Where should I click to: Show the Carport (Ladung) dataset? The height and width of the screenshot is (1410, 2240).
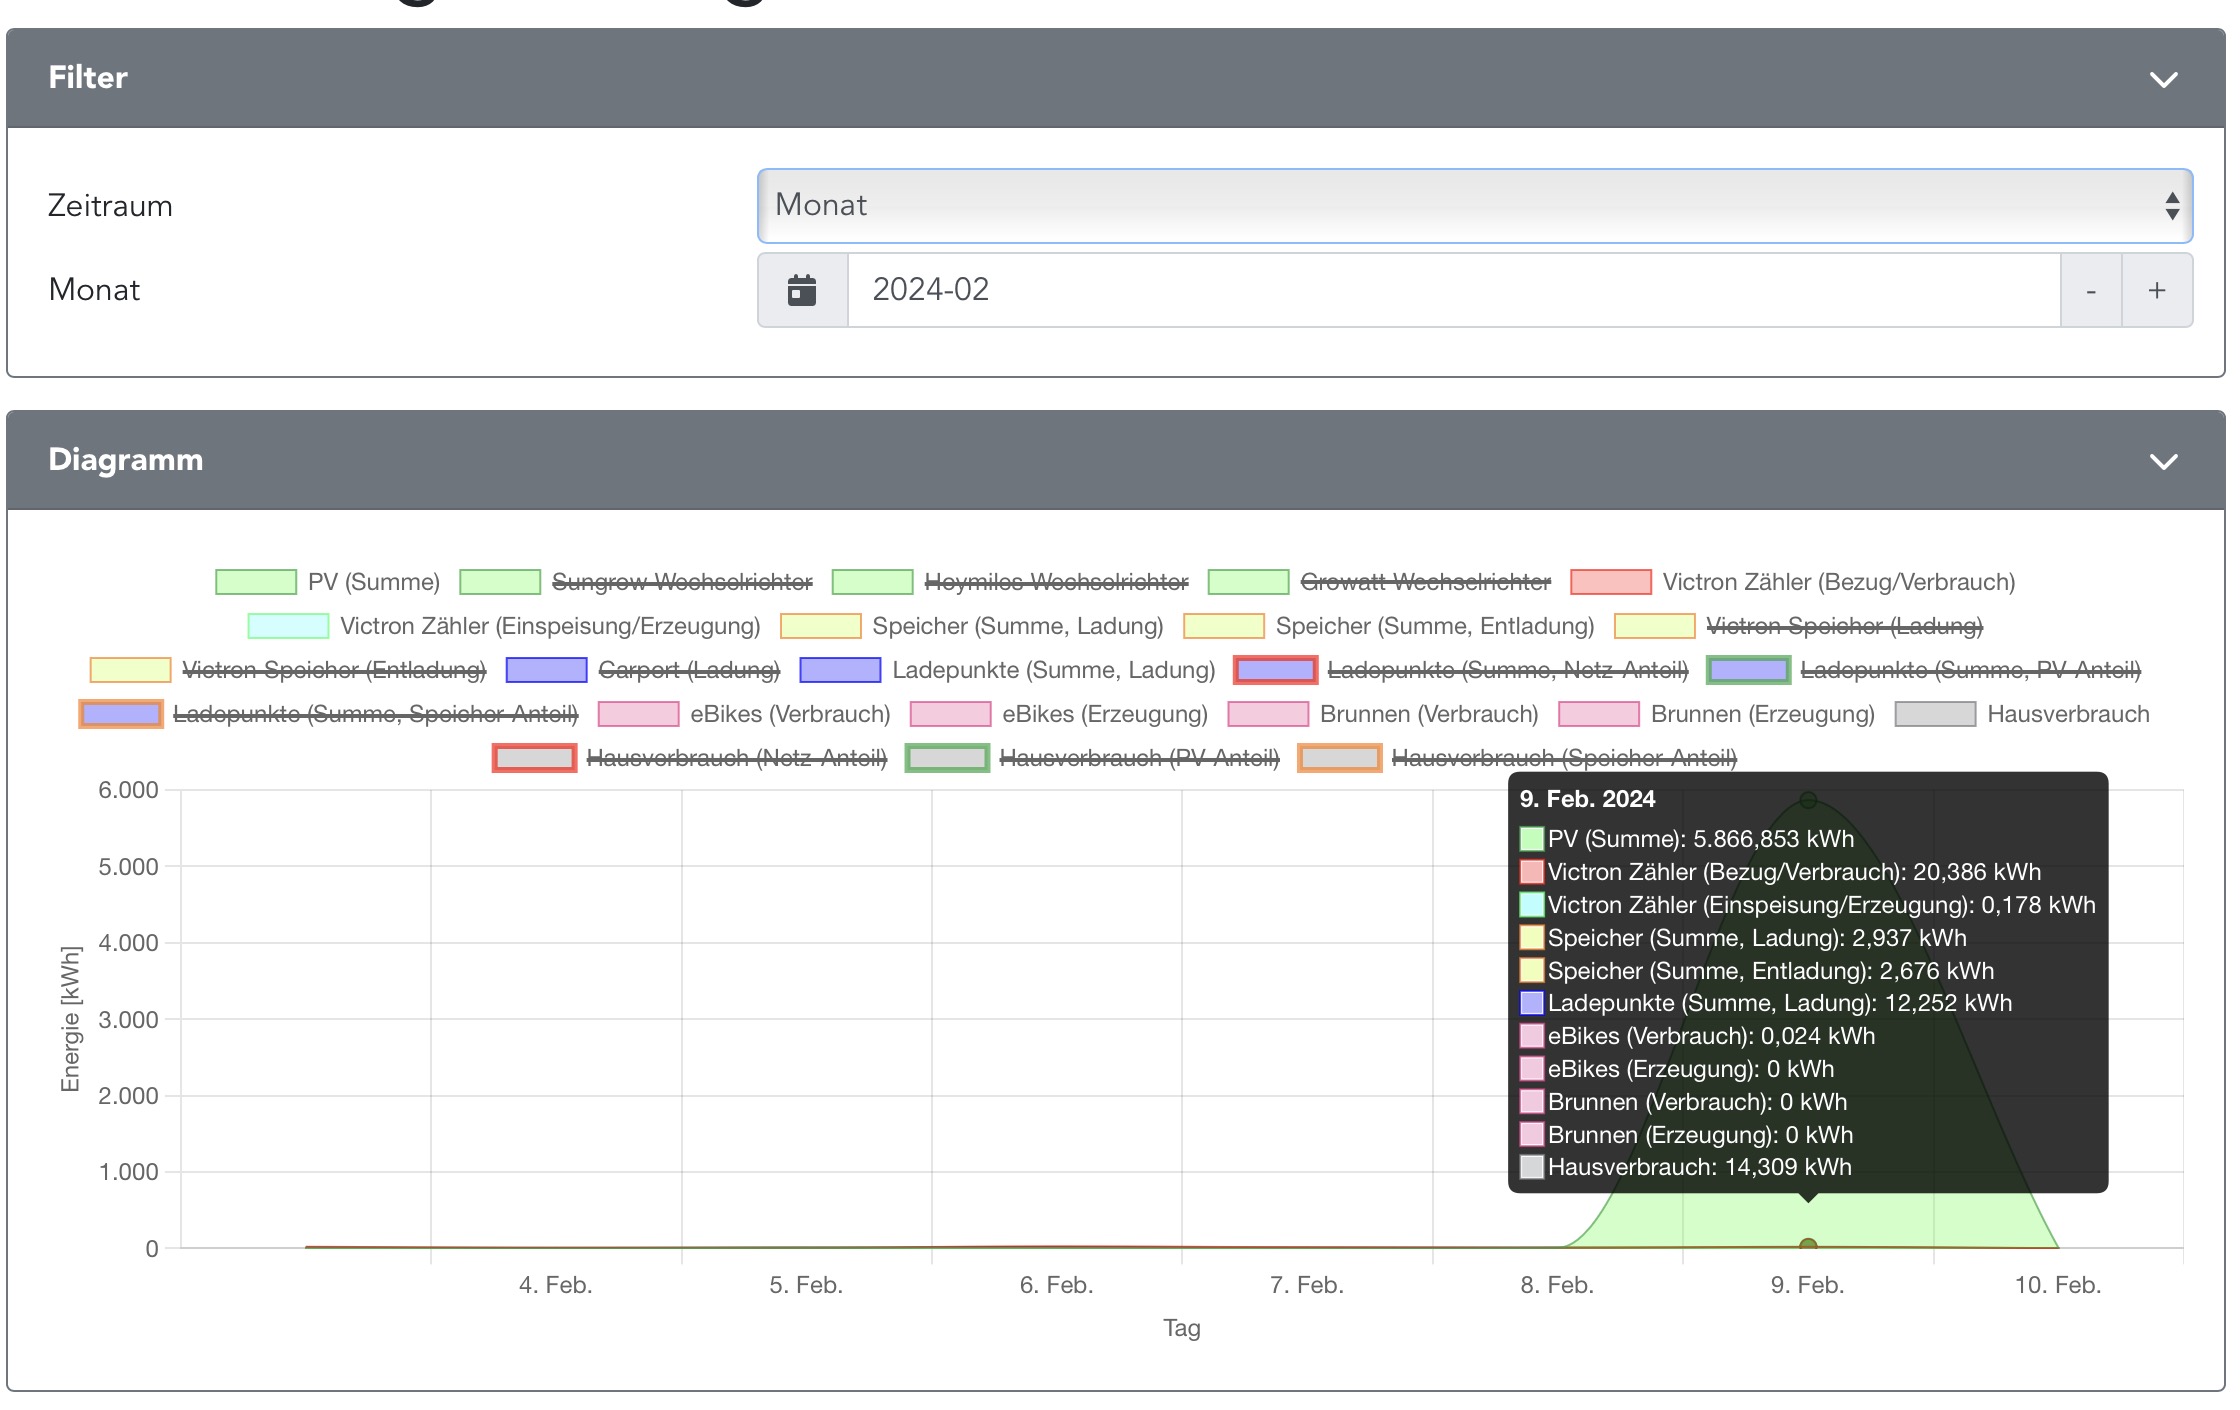[688, 670]
